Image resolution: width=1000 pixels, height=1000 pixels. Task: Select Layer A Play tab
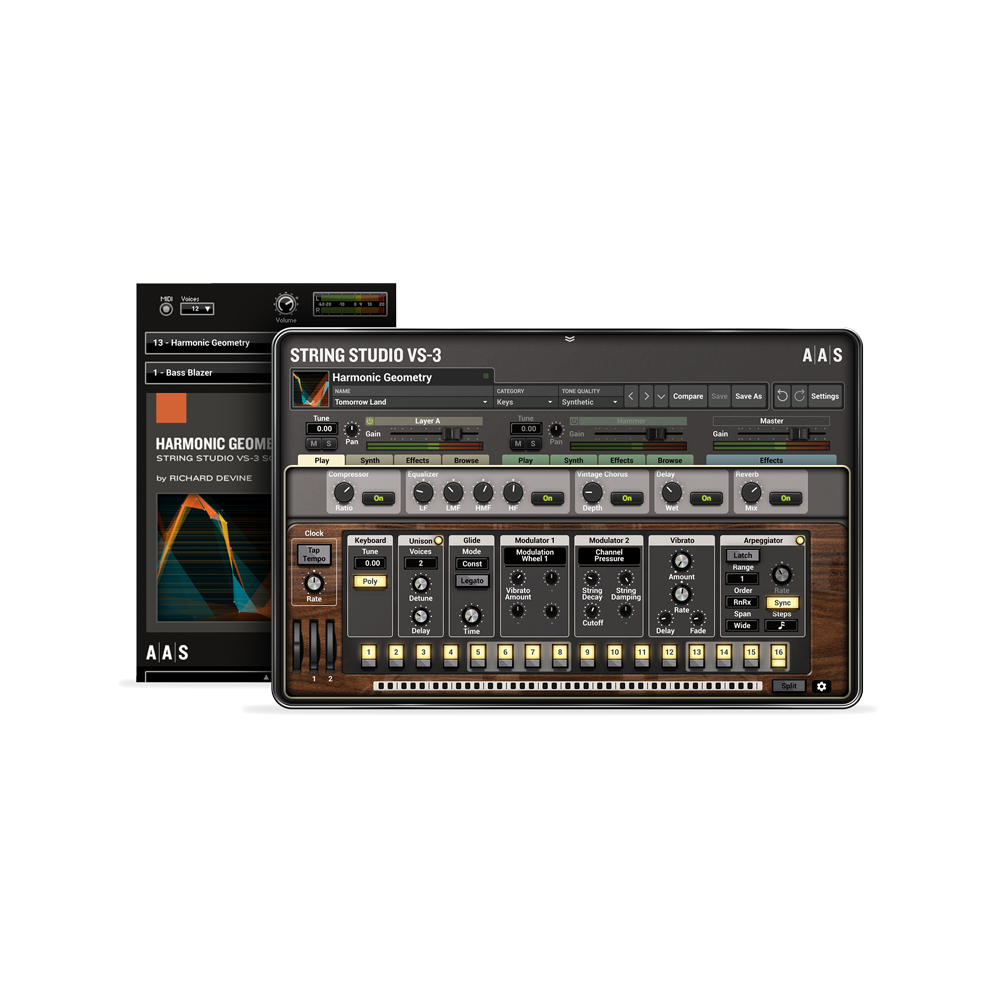[x=321, y=460]
